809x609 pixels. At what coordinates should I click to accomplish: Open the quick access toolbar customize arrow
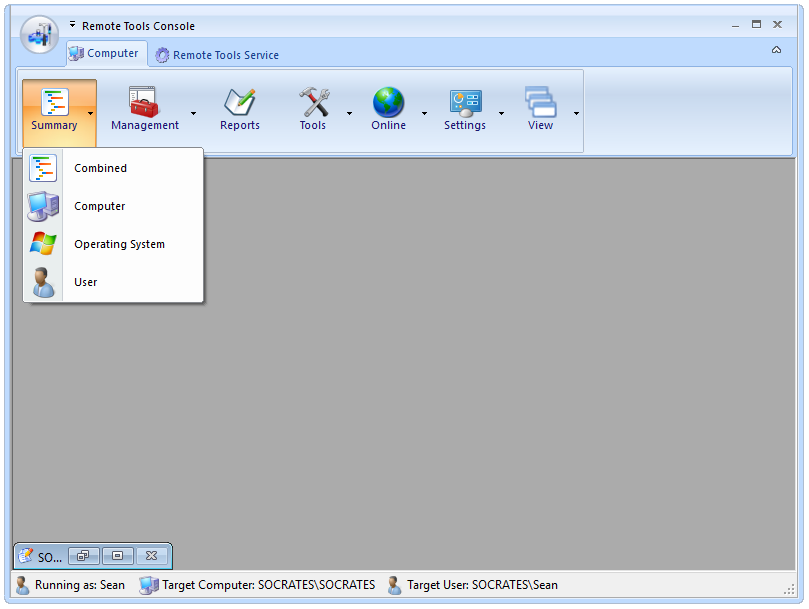pyautogui.click(x=72, y=24)
